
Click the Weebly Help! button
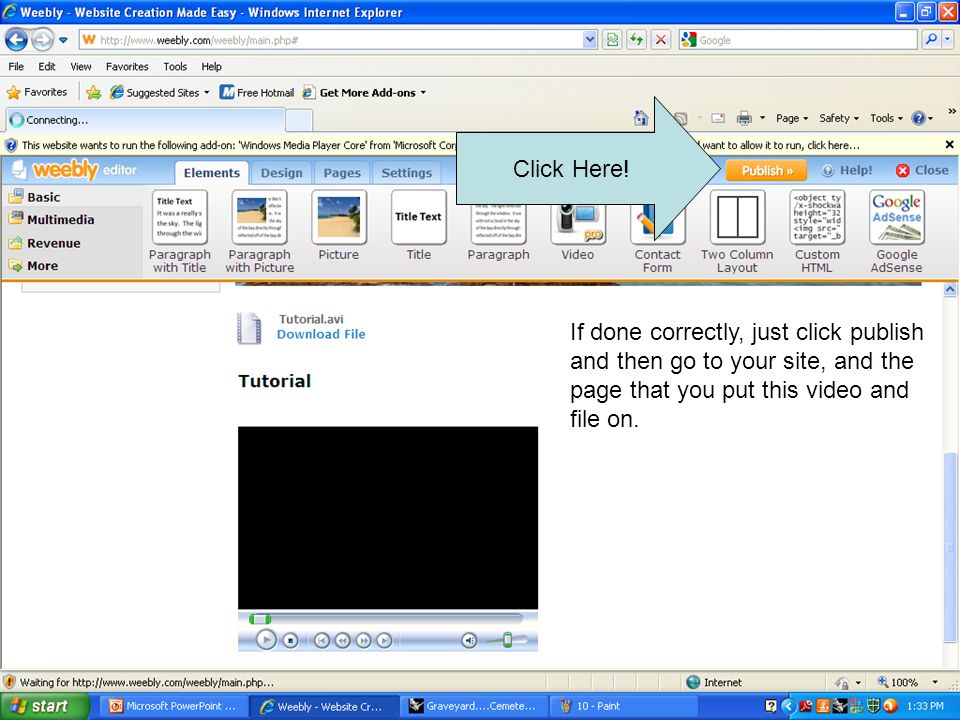(x=847, y=171)
